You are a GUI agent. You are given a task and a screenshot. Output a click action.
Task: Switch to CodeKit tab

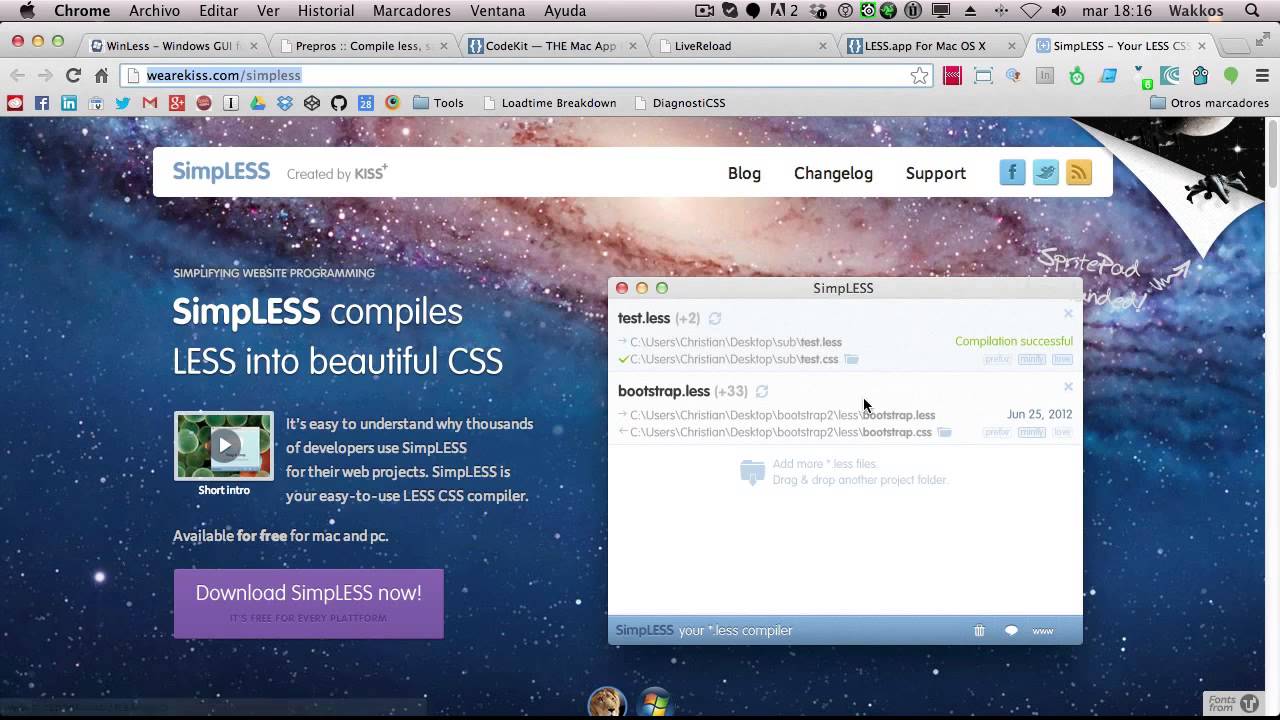click(550, 46)
